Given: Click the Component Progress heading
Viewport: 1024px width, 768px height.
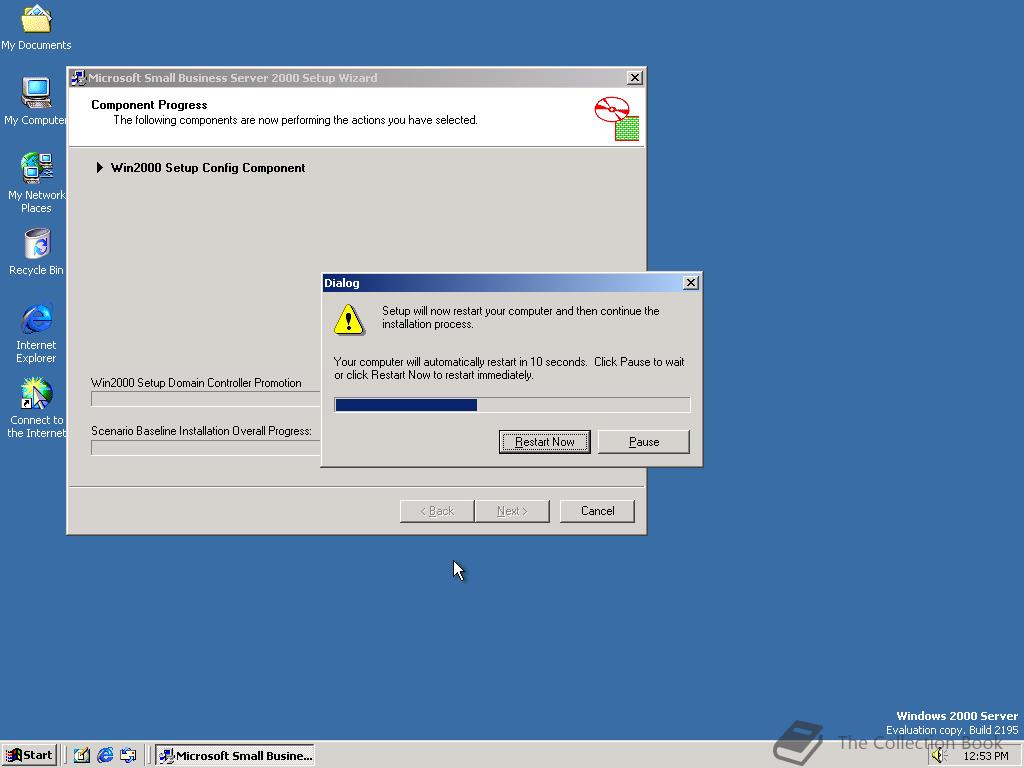Looking at the screenshot, I should tap(149, 104).
